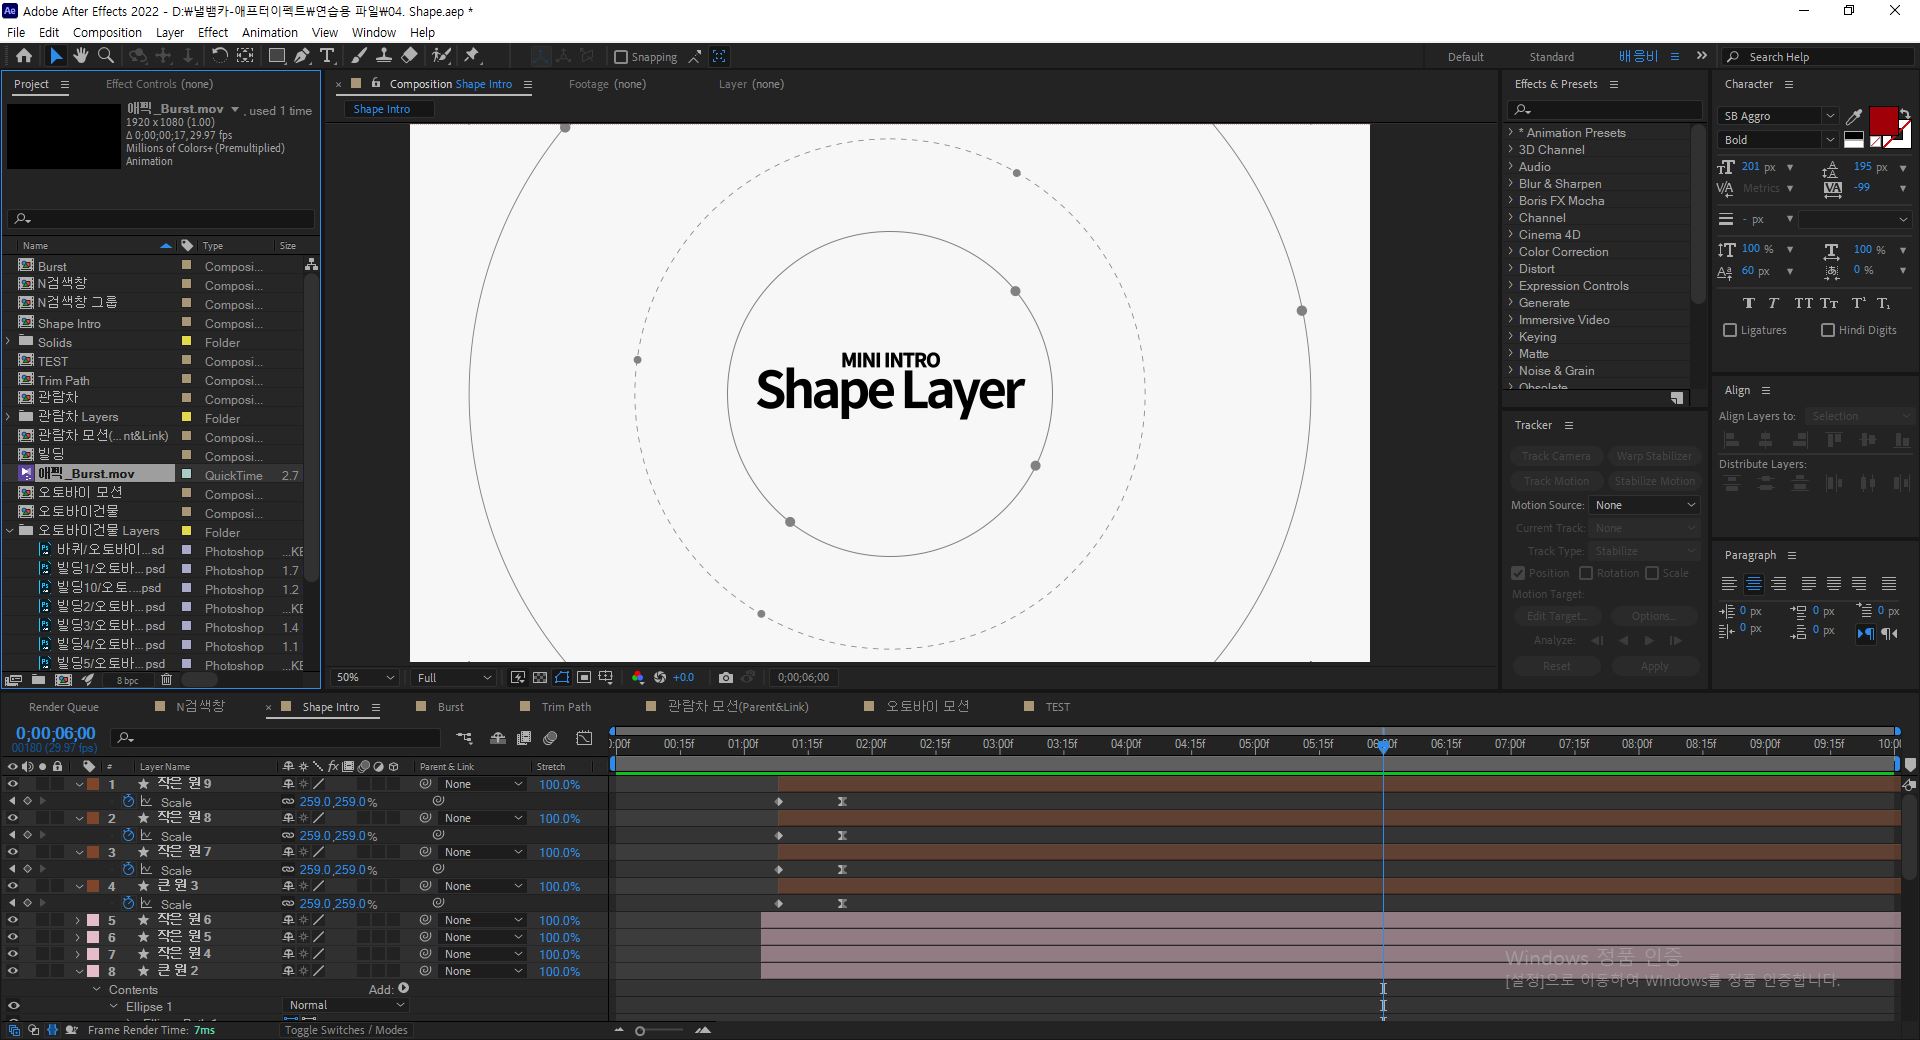
Task: Expand layer 작은 원6 properties
Action: click(x=78, y=920)
